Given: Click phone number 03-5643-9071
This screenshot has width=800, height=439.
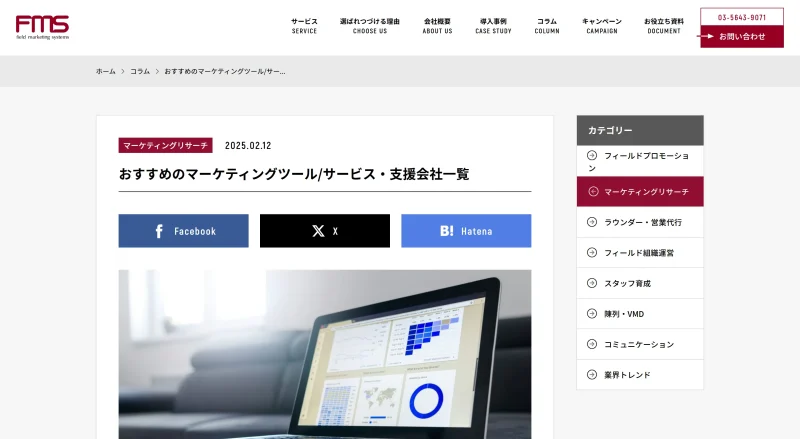Looking at the screenshot, I should coord(742,17).
